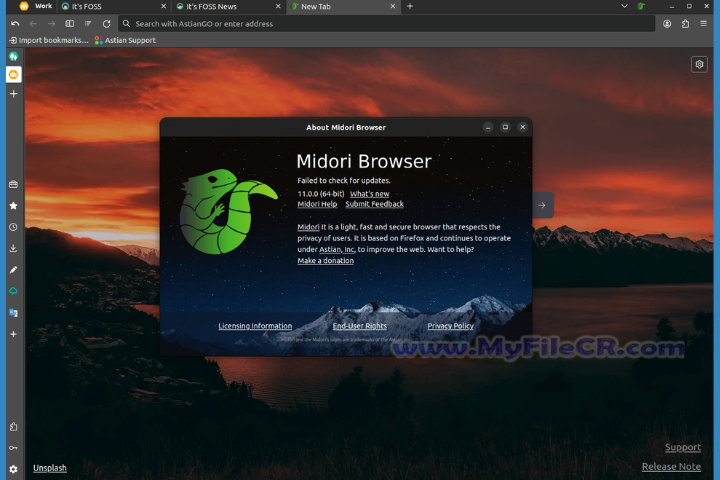Viewport: 720px width, 480px height.
Task: Open a new tab with plus button
Action: tap(410, 6)
